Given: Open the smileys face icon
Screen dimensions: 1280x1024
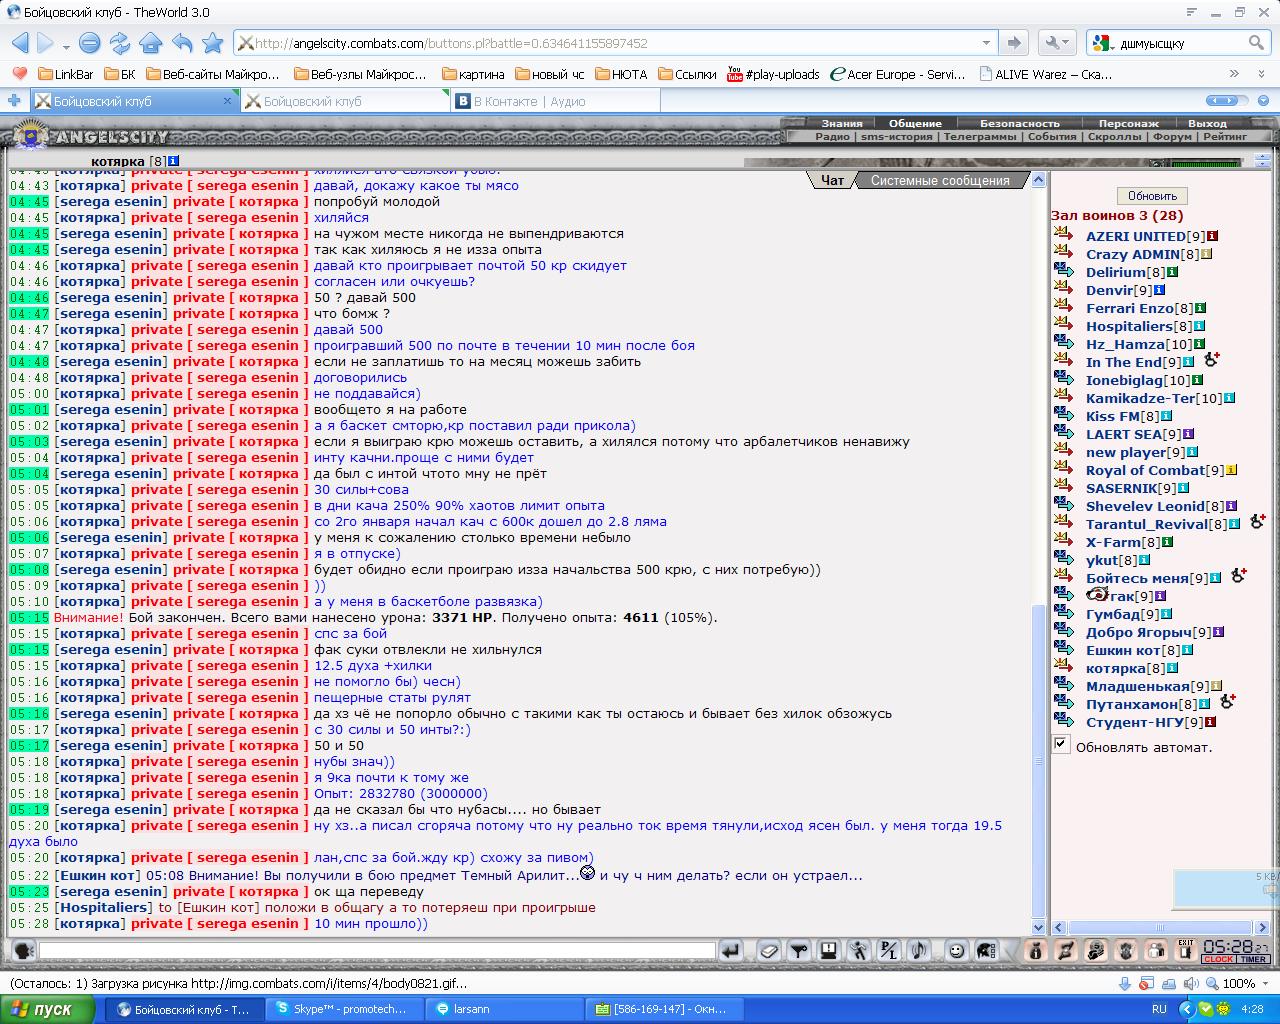Looking at the screenshot, I should [x=956, y=950].
